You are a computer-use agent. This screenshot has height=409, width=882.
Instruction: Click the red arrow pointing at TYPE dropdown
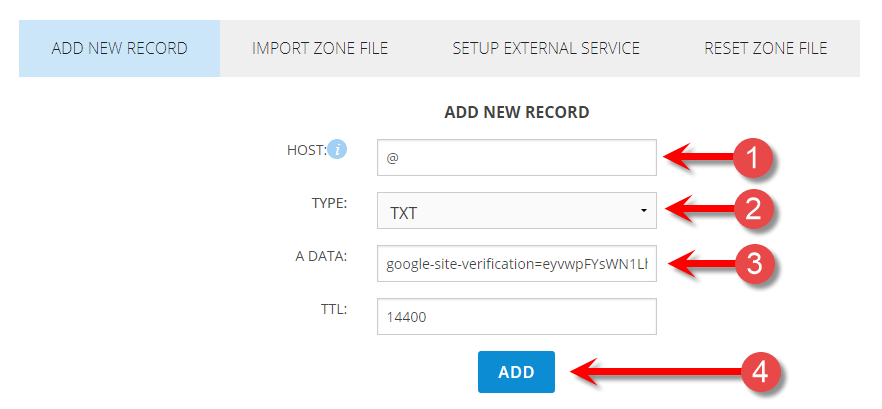(x=699, y=210)
